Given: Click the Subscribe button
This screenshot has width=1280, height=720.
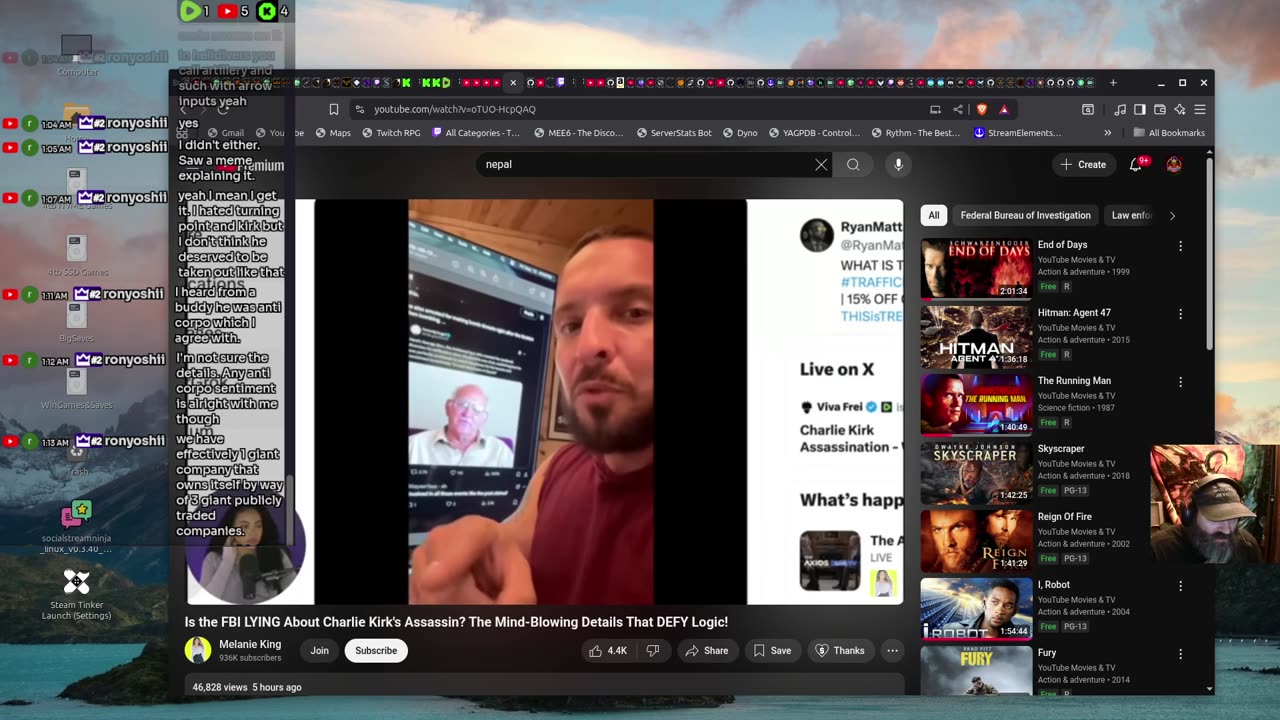Looking at the screenshot, I should coord(376,651).
